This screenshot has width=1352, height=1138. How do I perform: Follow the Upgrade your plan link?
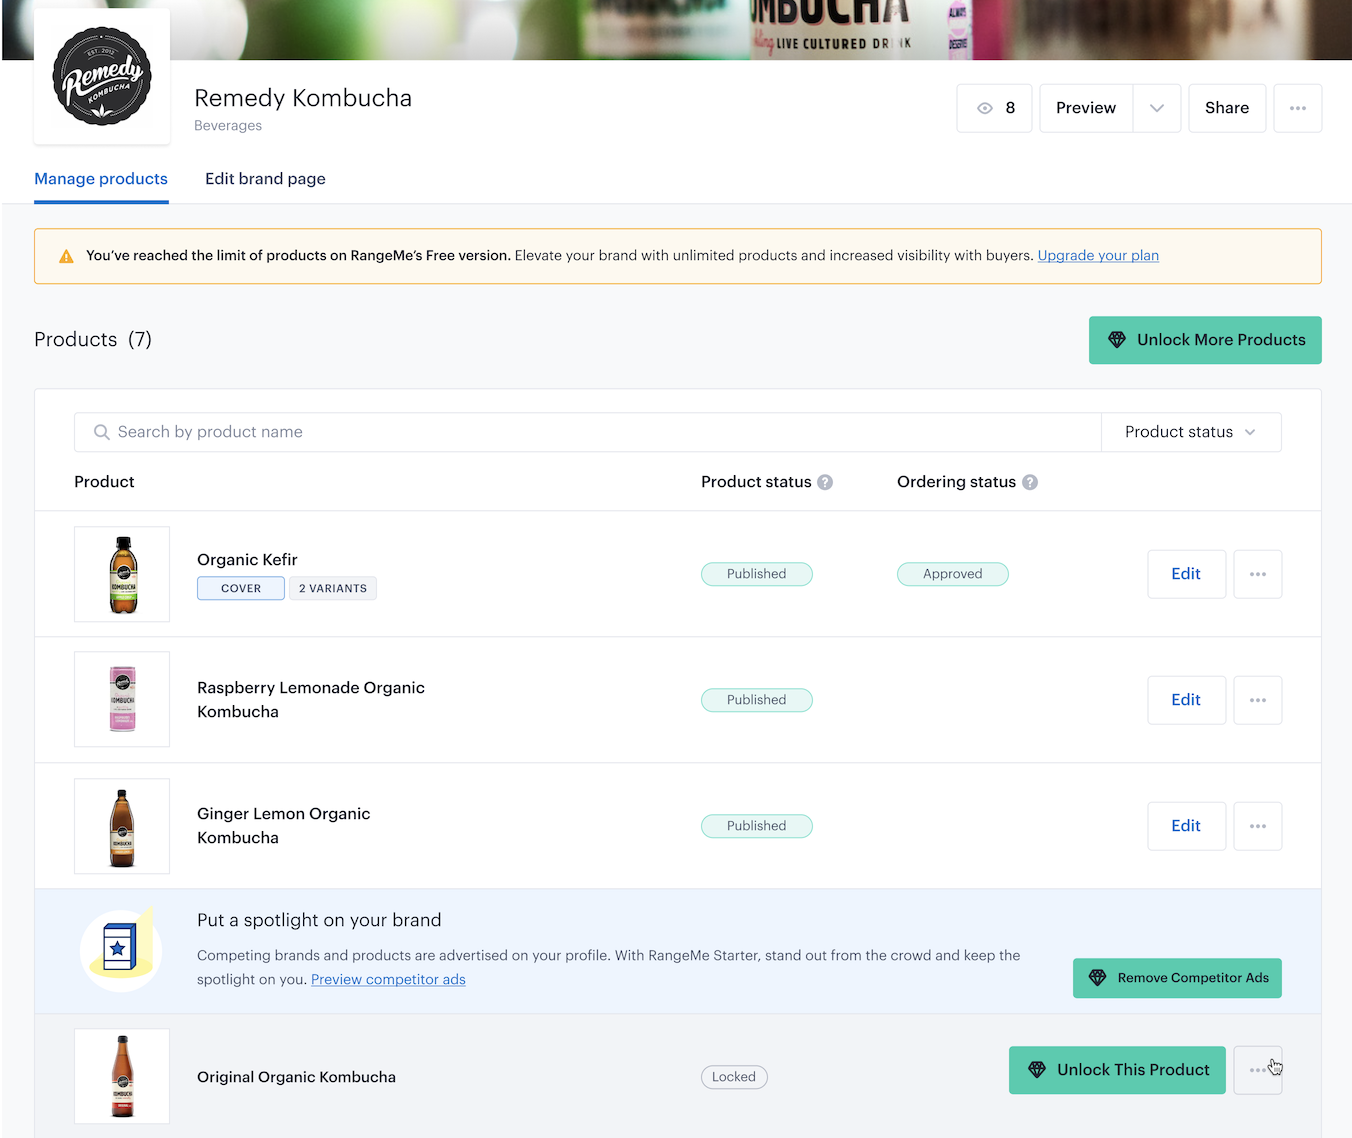point(1098,256)
